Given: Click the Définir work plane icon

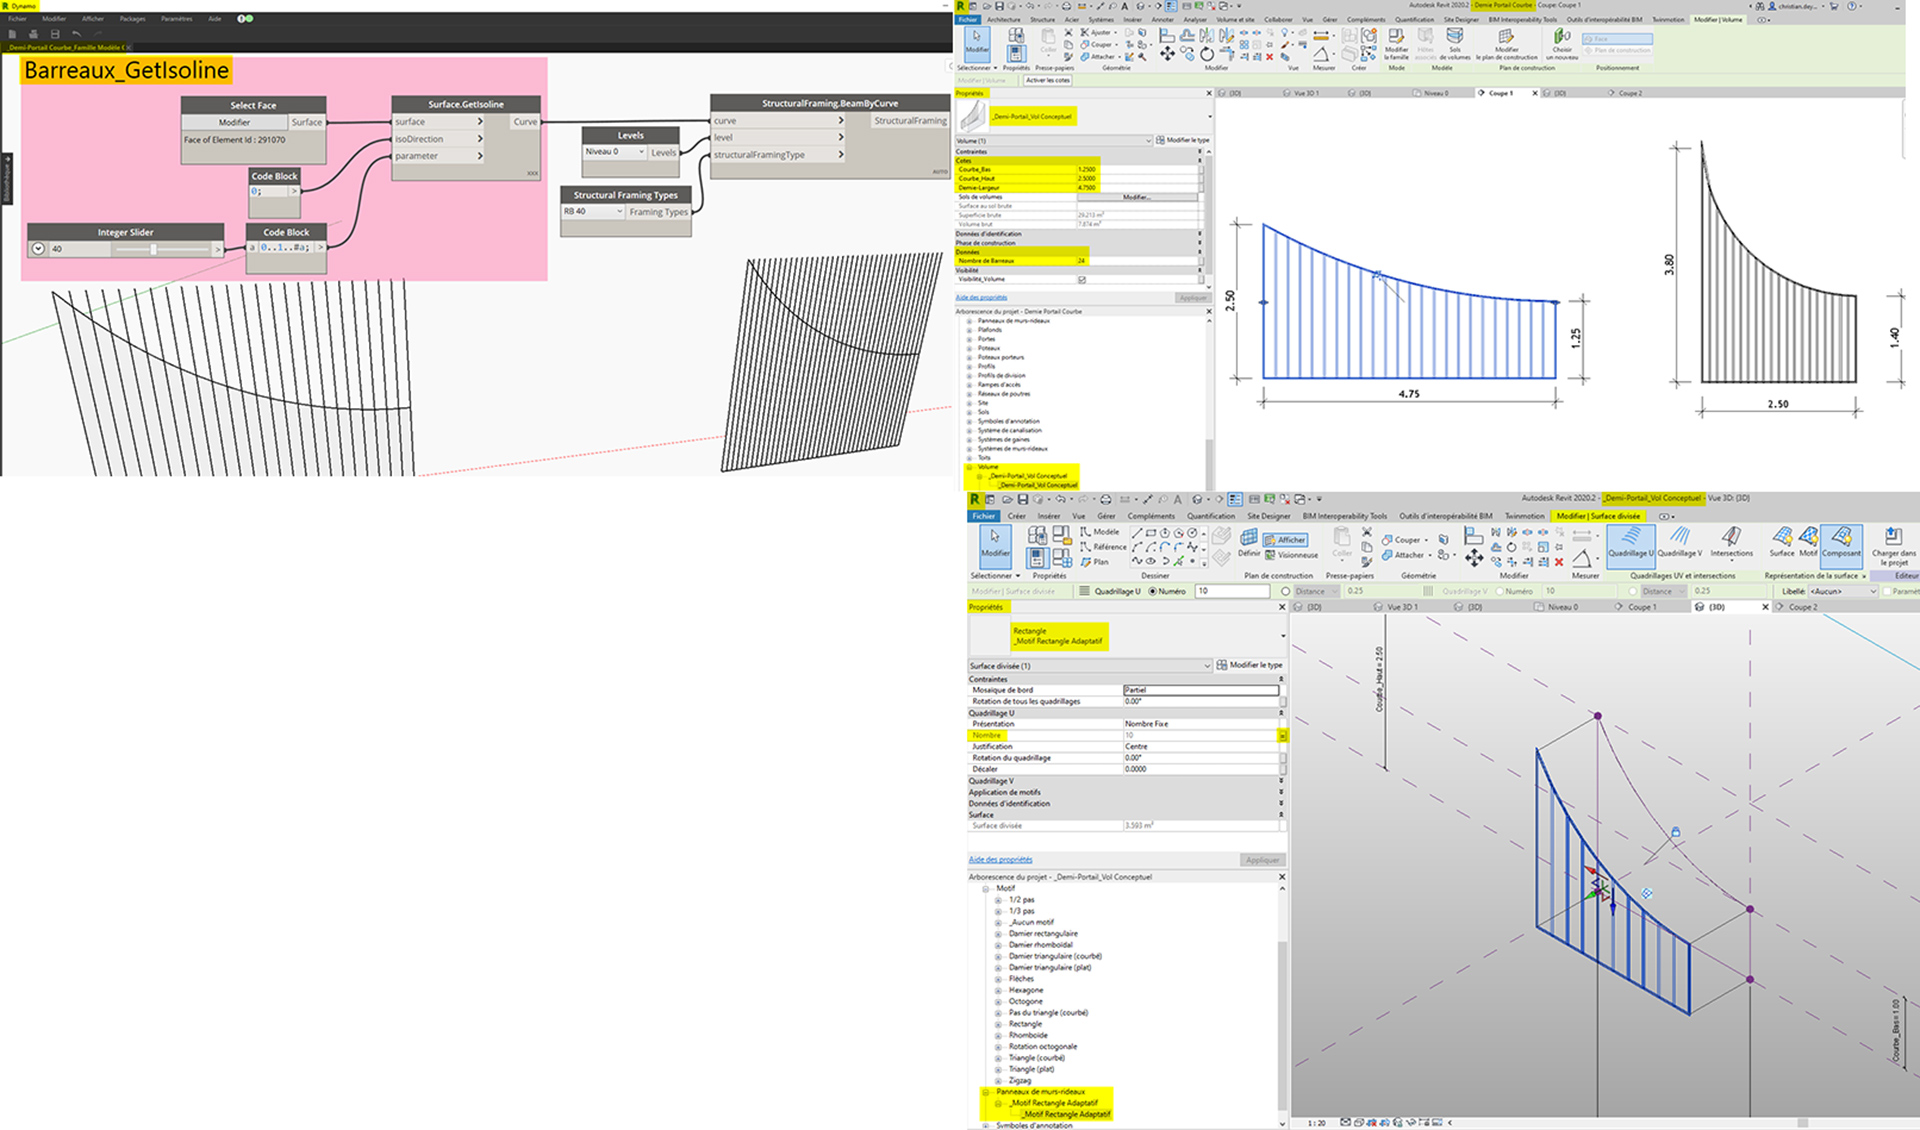Looking at the screenshot, I should click(x=1249, y=541).
